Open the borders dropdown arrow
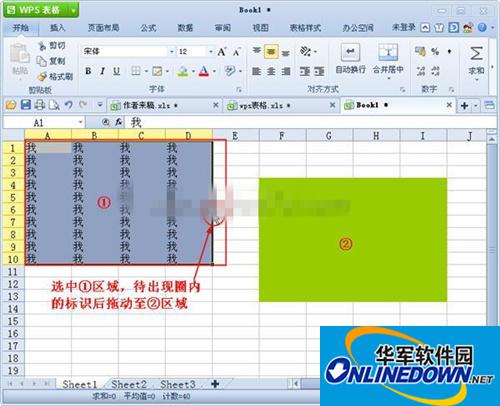This screenshot has width=500, height=406. pos(146,71)
